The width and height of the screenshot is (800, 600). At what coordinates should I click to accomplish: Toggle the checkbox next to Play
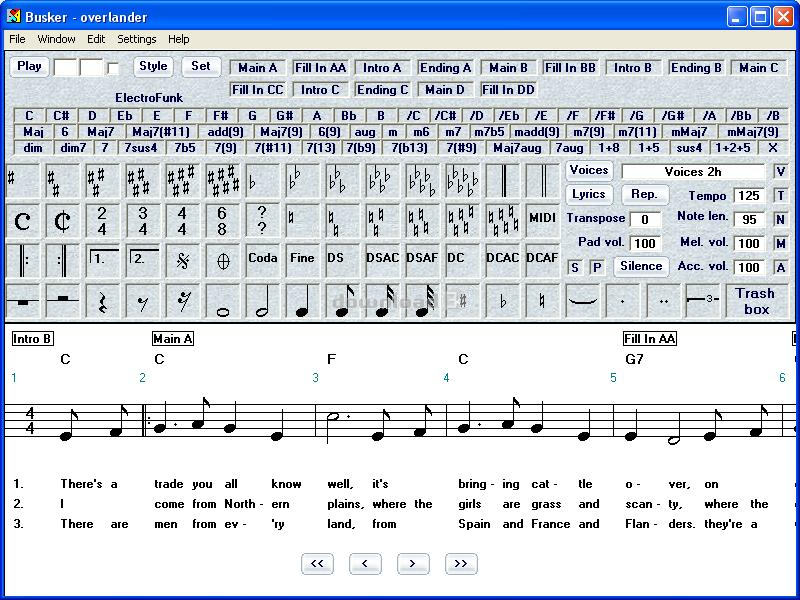click(113, 69)
